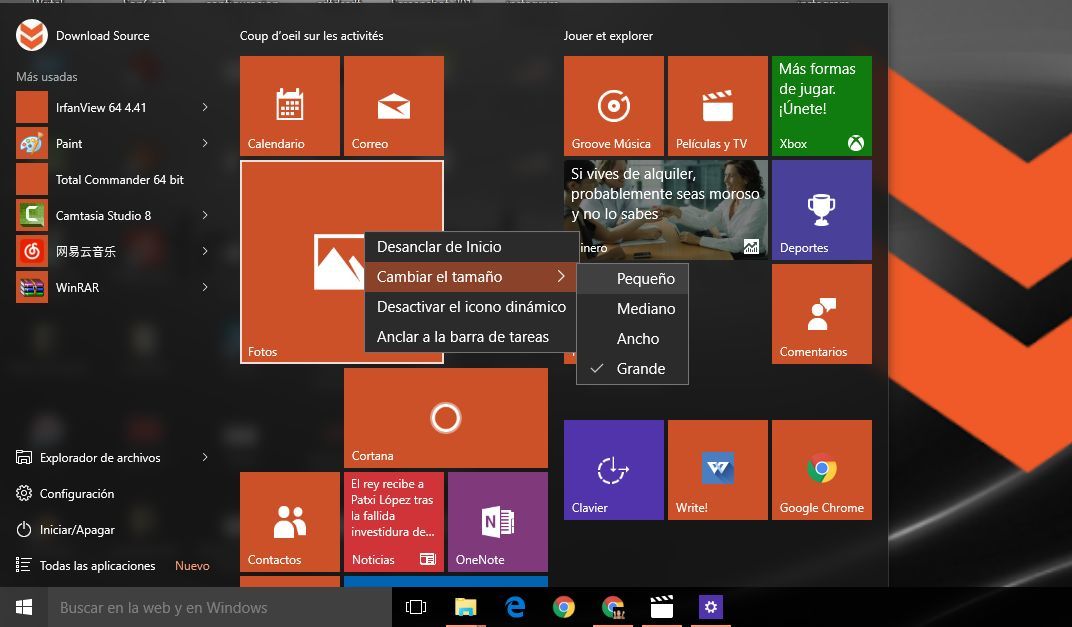Image resolution: width=1072 pixels, height=627 pixels.
Task: Choose the Pequeño tile size
Action: (632, 279)
